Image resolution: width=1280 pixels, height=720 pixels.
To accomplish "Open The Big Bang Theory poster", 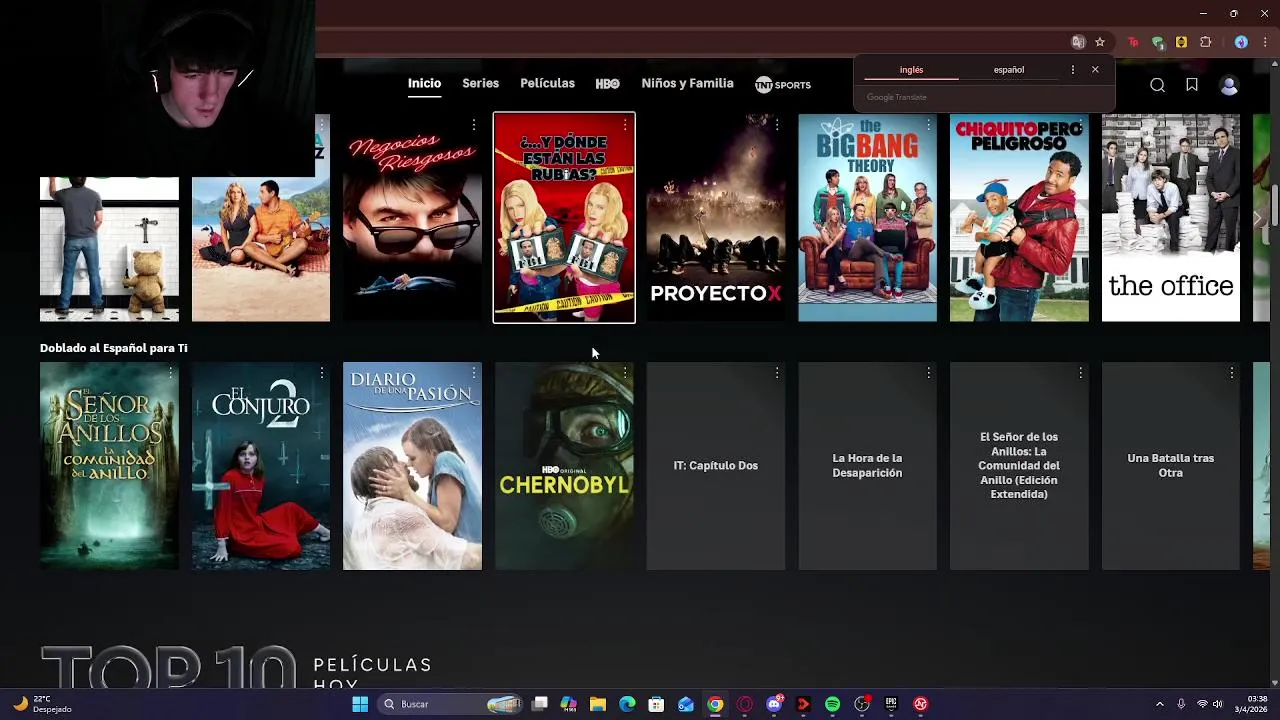I will point(867,218).
